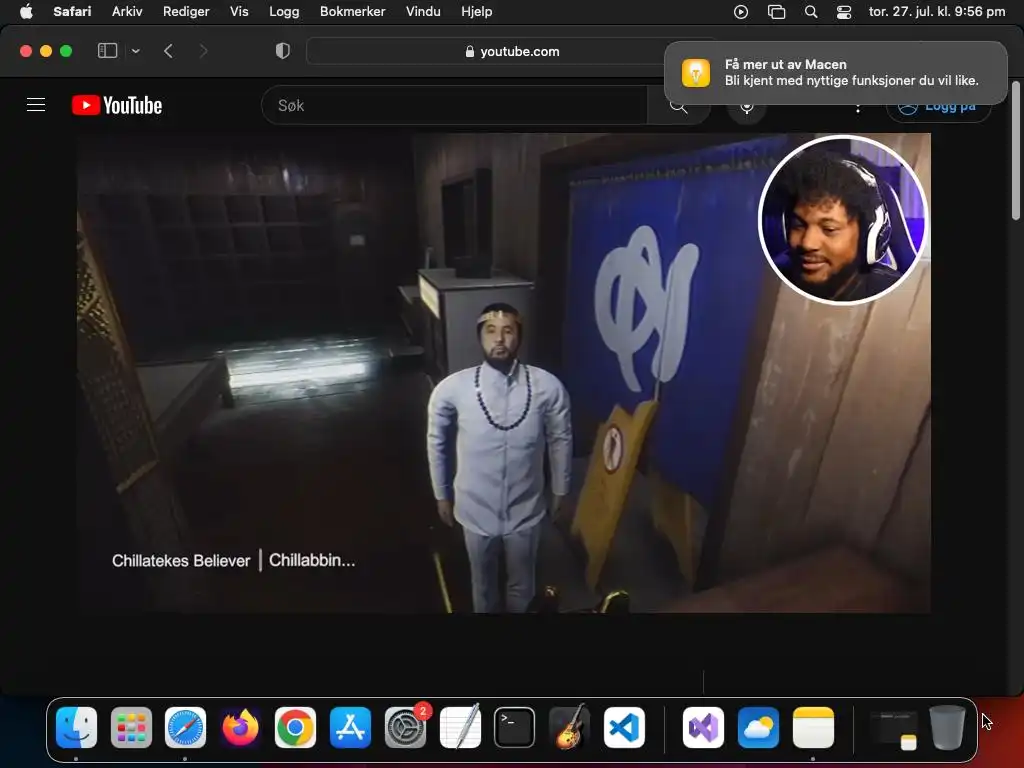Open Notes from the Dock

tap(813, 727)
